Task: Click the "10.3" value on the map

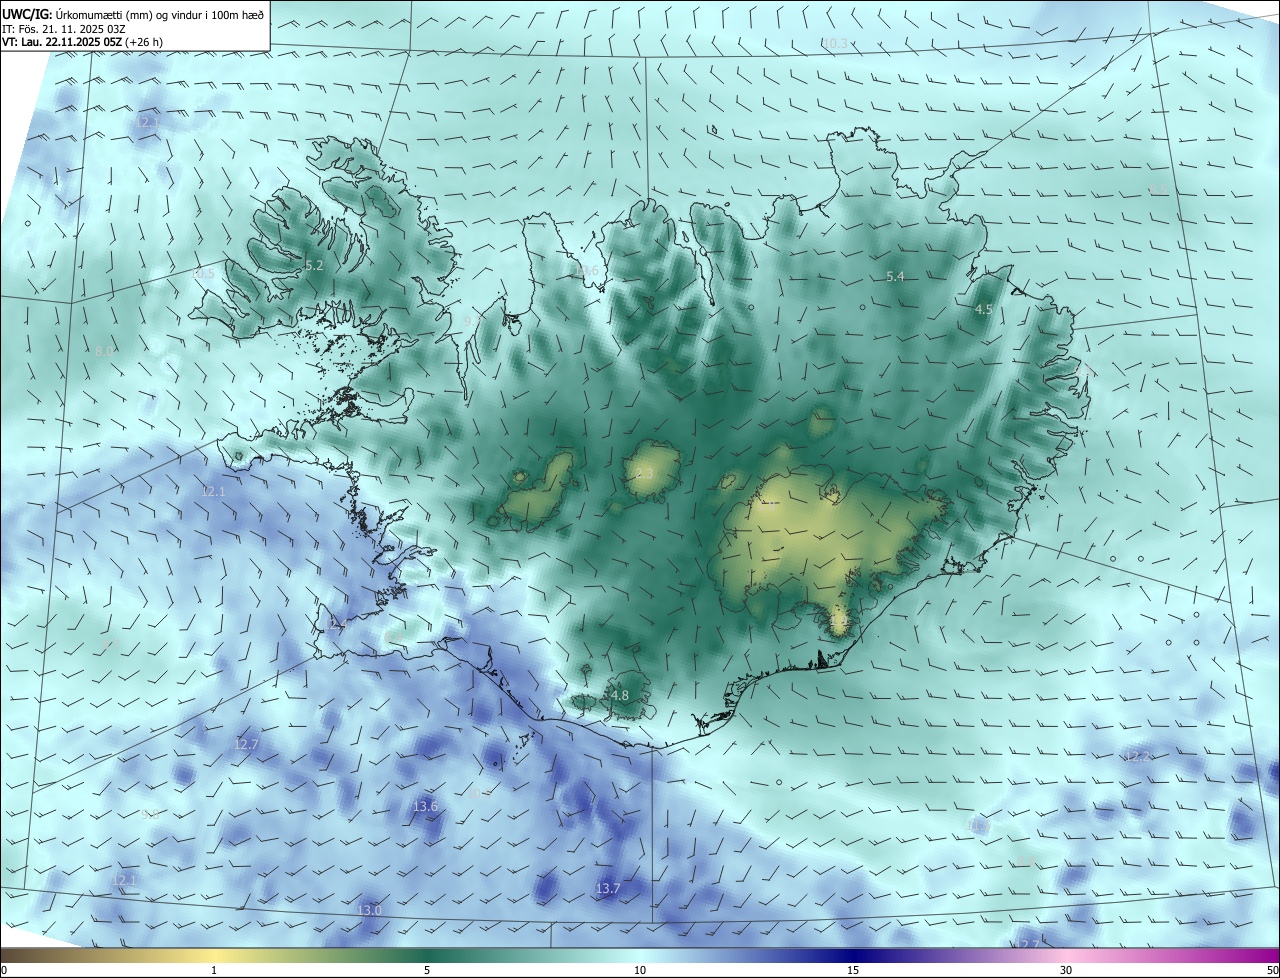Action: tap(835, 43)
